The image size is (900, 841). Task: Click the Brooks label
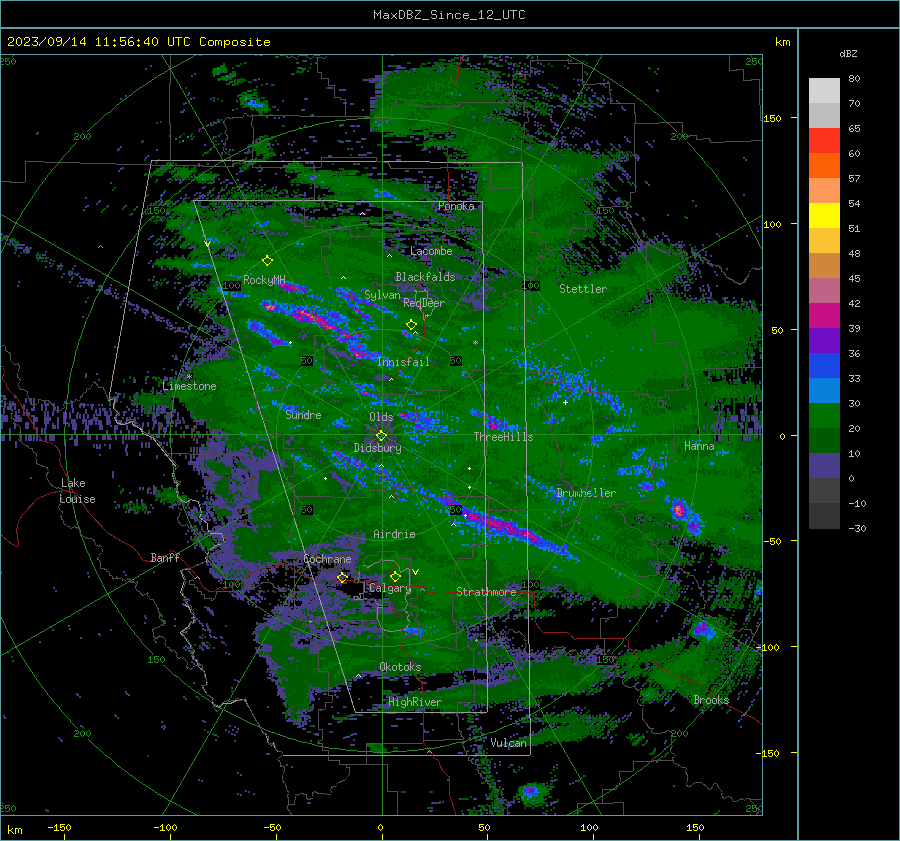711,700
